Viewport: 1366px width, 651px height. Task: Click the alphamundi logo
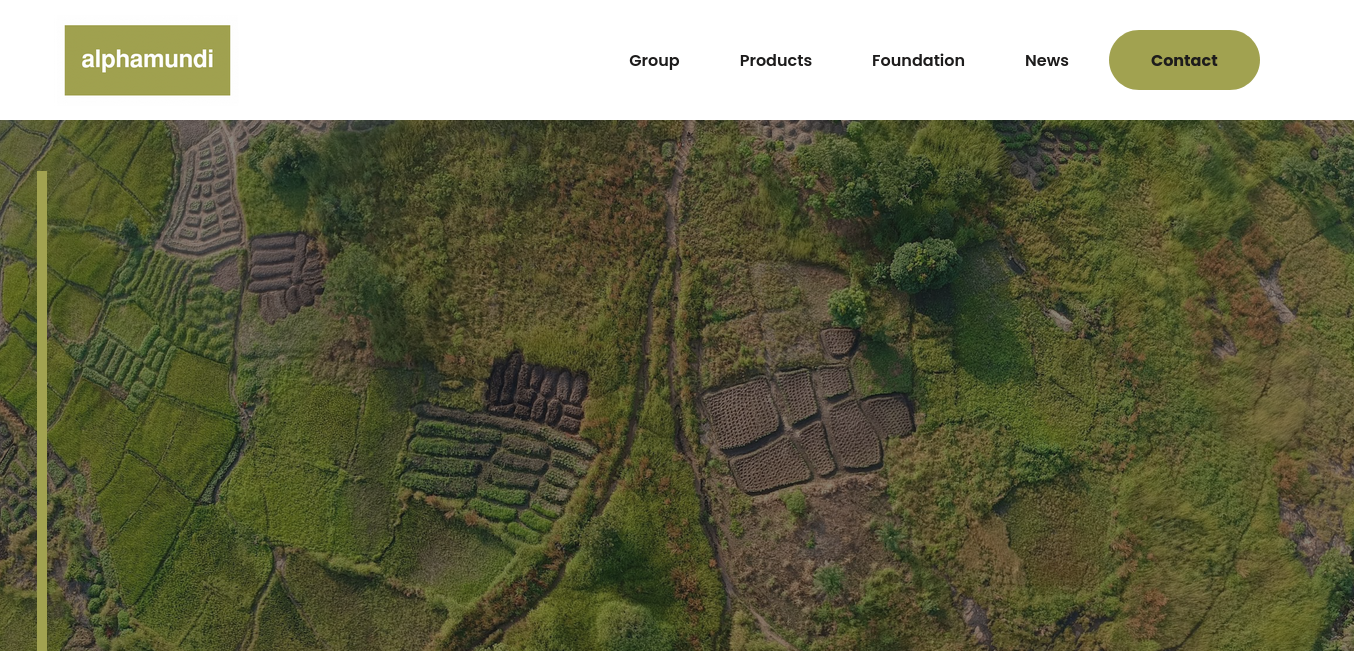coord(147,60)
